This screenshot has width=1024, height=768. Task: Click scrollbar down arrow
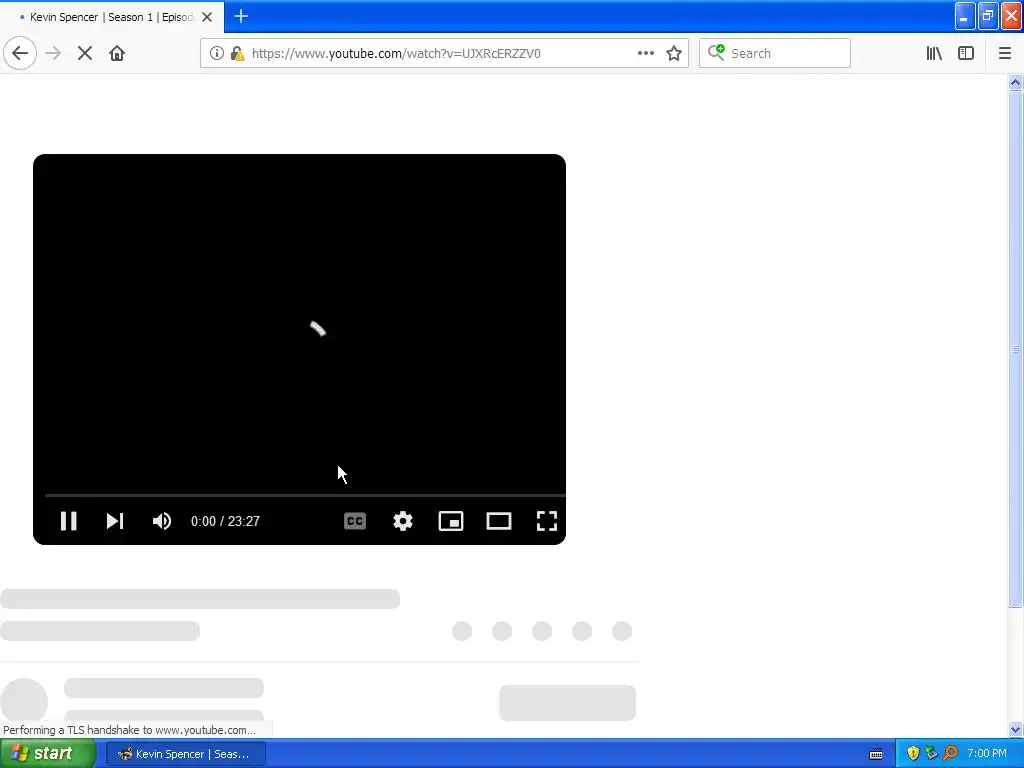(x=1015, y=730)
